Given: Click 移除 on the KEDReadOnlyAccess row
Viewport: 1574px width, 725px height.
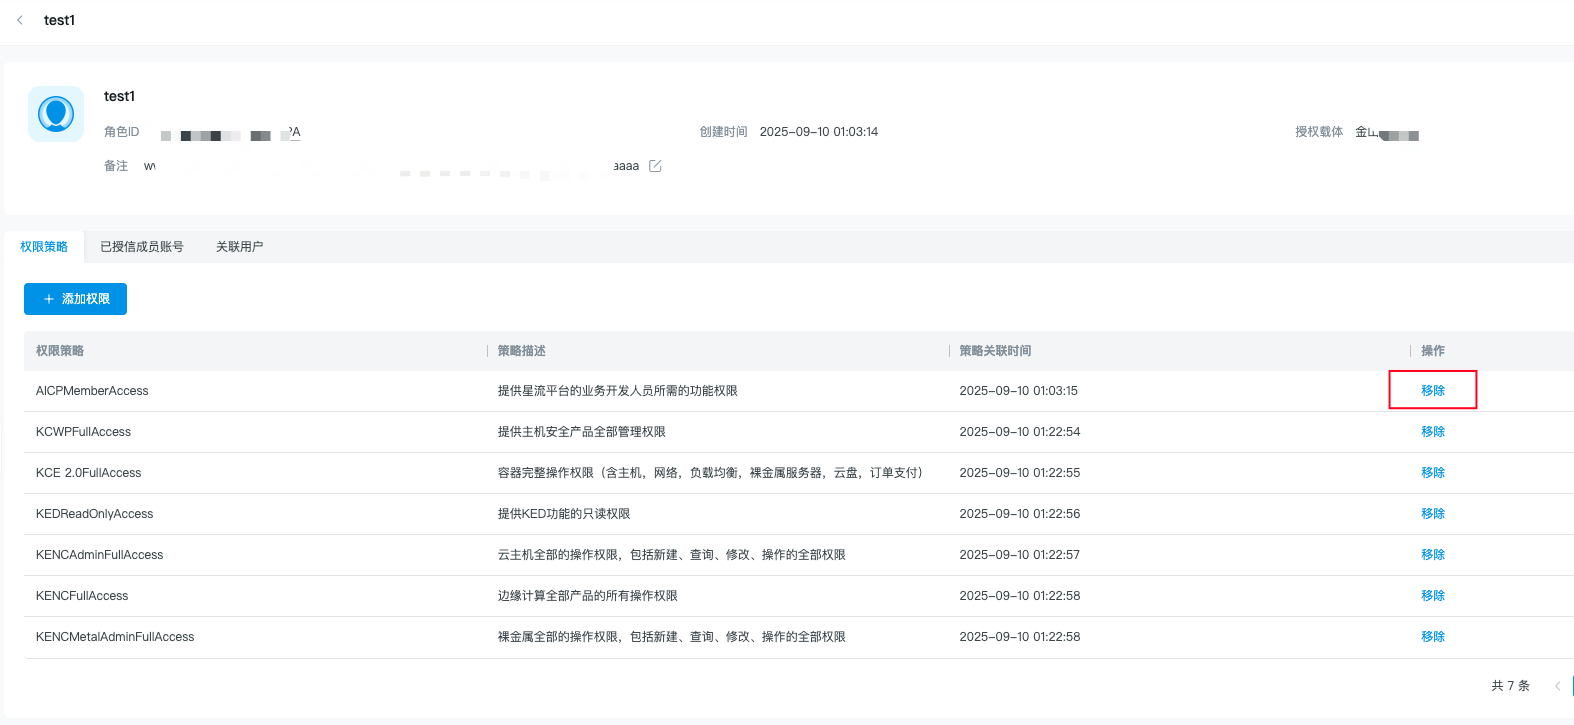Looking at the screenshot, I should [x=1432, y=514].
